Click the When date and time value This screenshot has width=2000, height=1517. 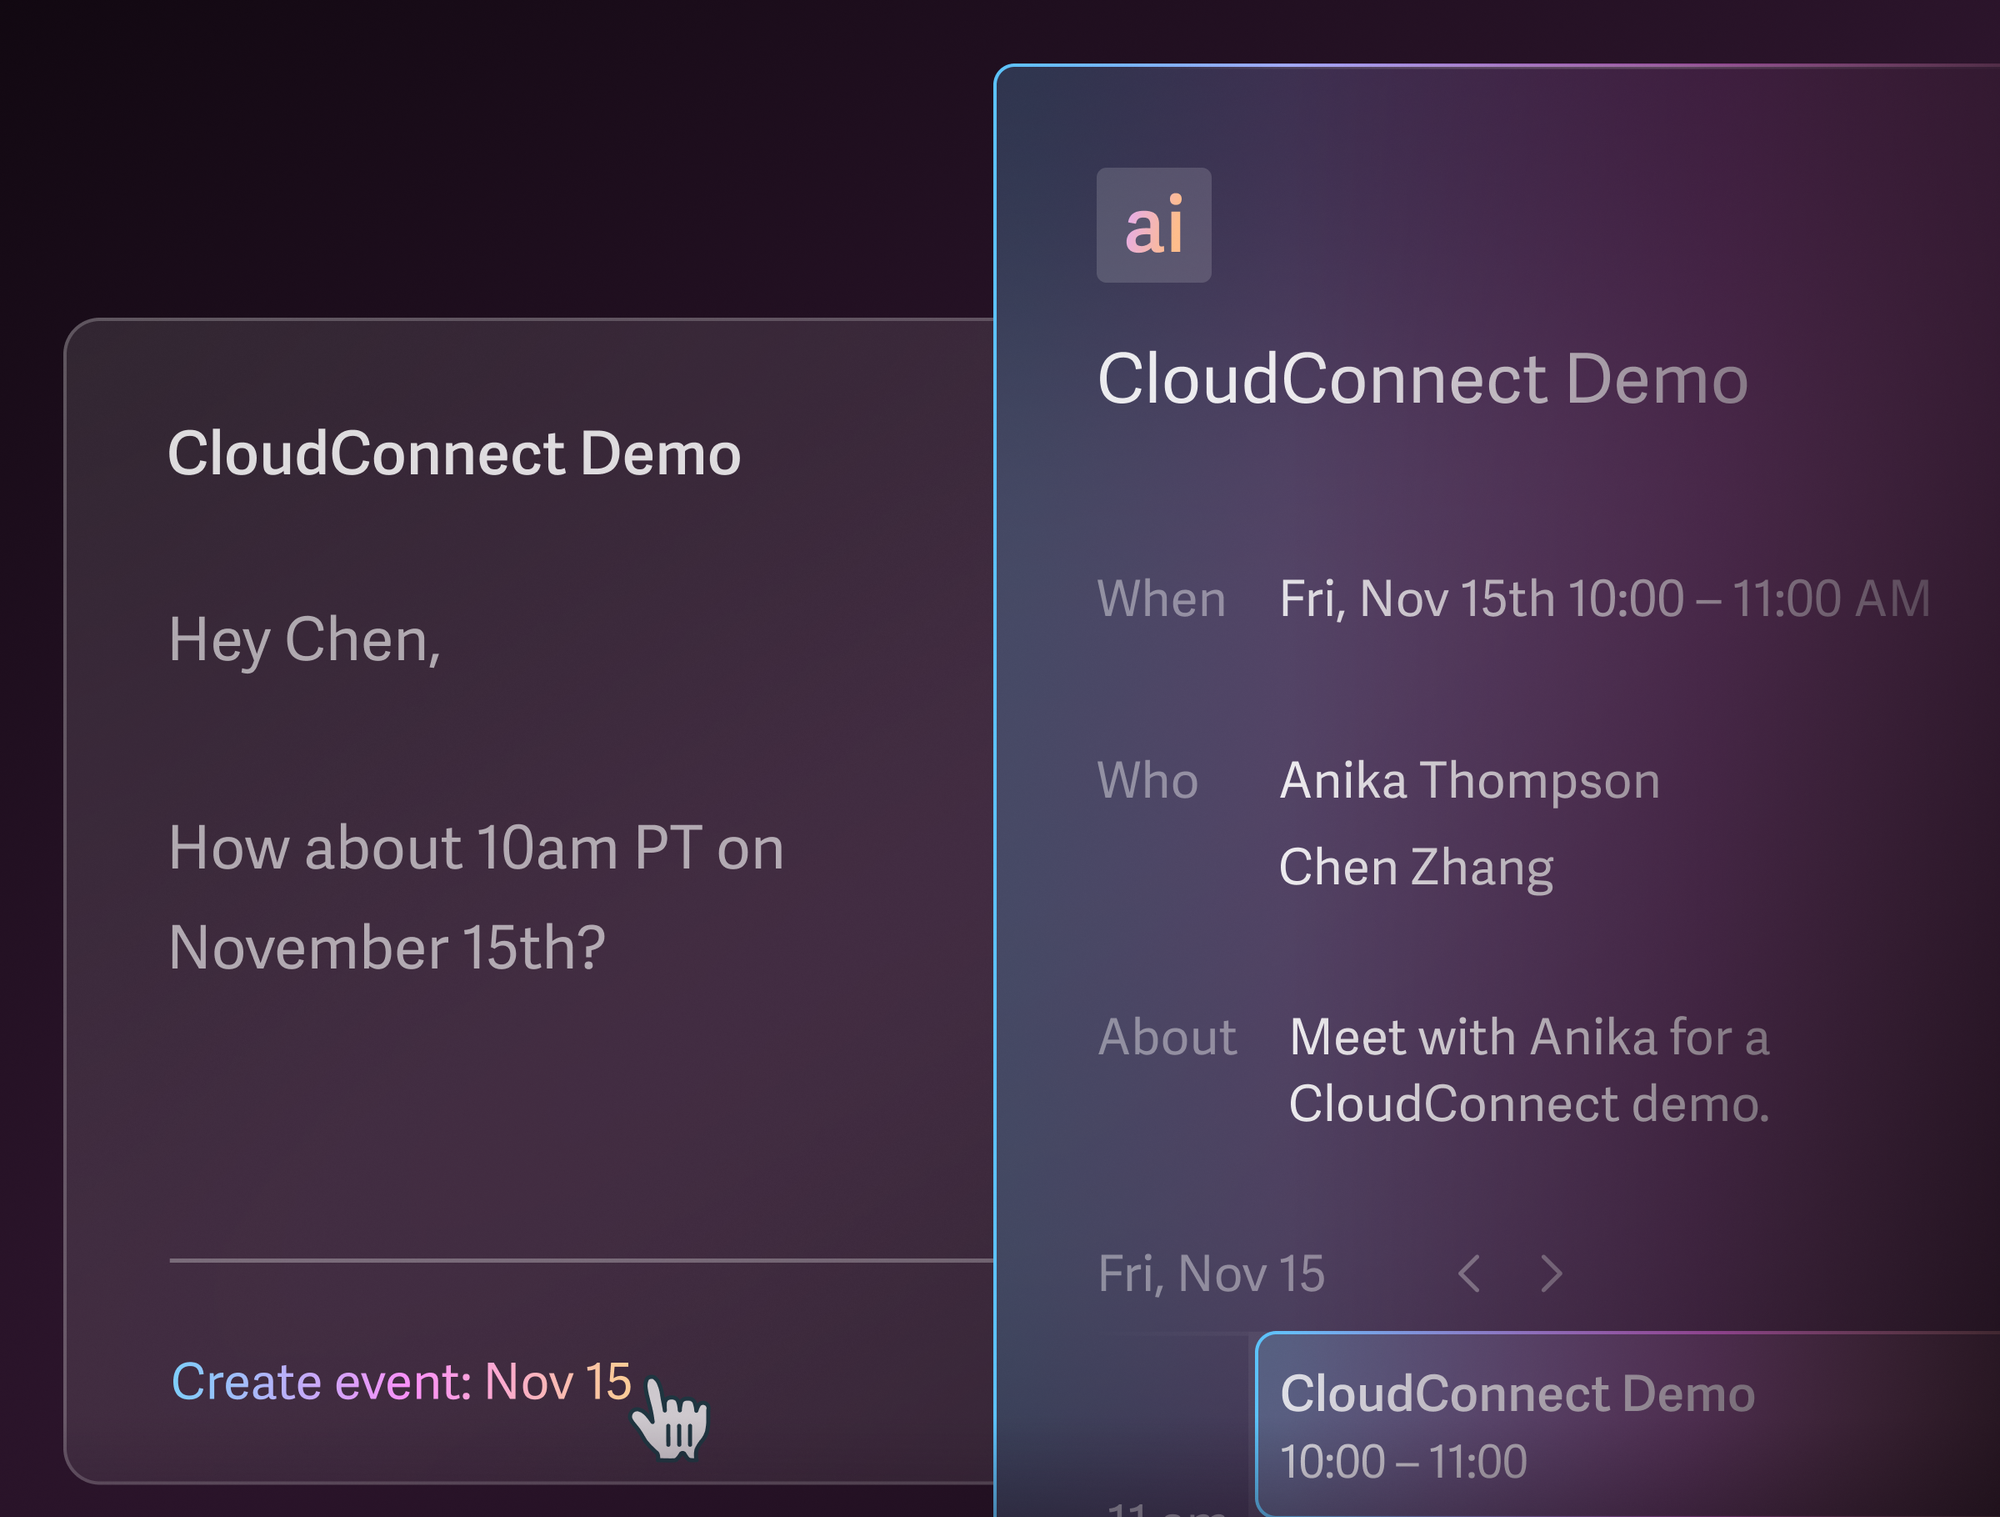click(1604, 599)
